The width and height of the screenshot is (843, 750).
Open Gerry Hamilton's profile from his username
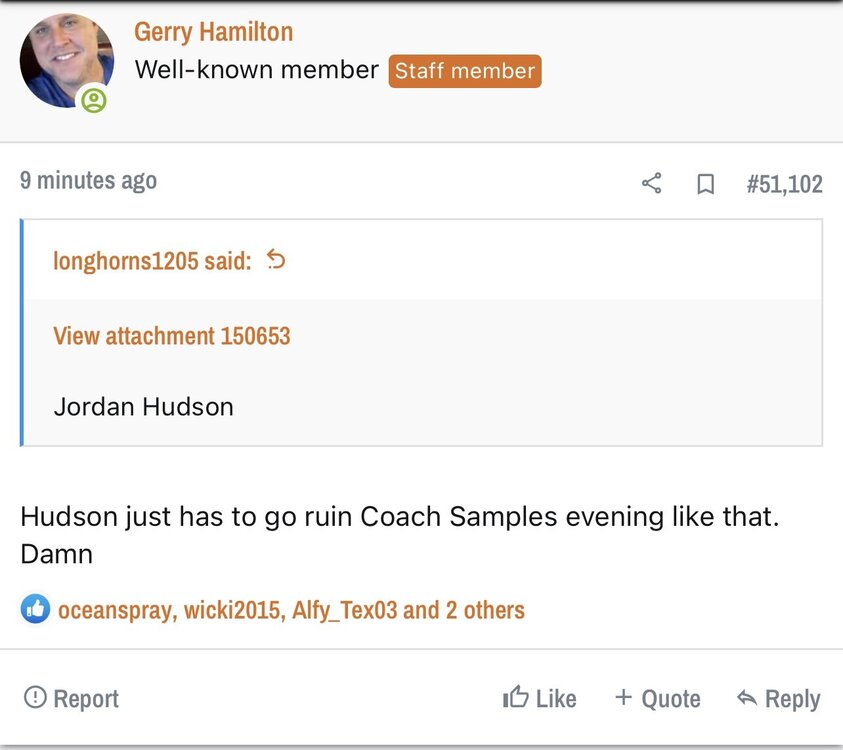pyautogui.click(x=213, y=31)
